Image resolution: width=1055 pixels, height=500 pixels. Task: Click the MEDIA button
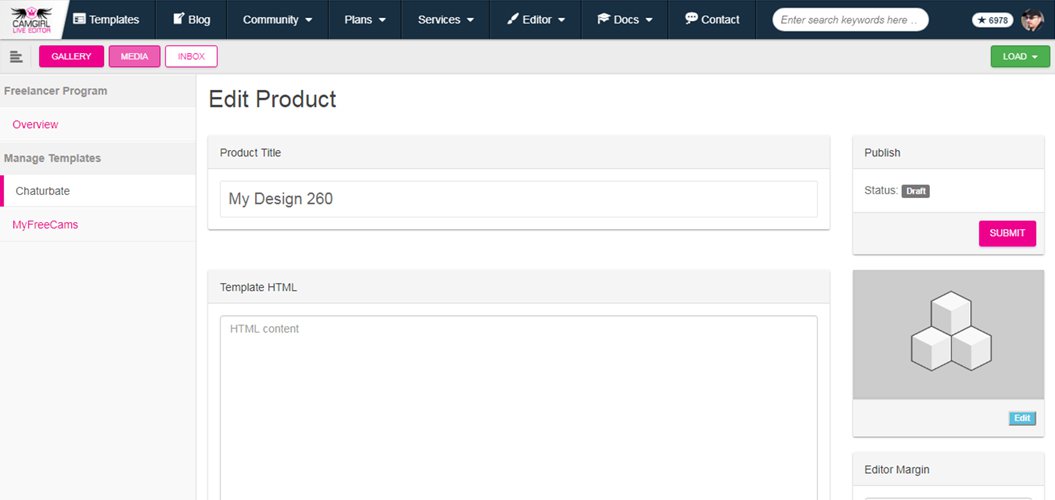click(135, 57)
